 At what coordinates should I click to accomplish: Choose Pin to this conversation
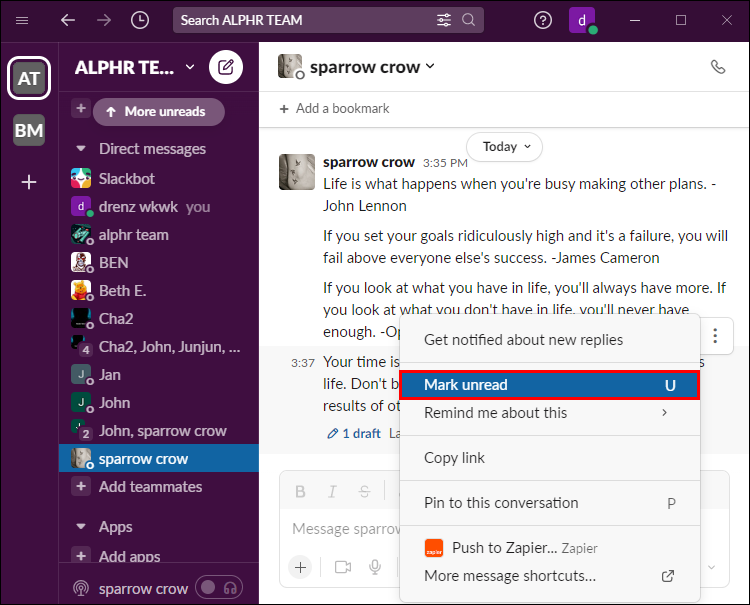(x=501, y=503)
